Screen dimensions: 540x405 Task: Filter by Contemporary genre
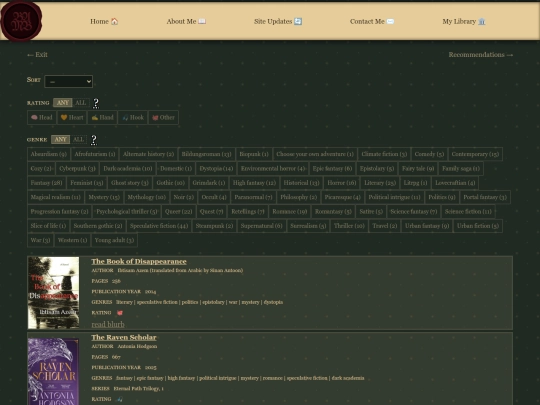tap(475, 154)
